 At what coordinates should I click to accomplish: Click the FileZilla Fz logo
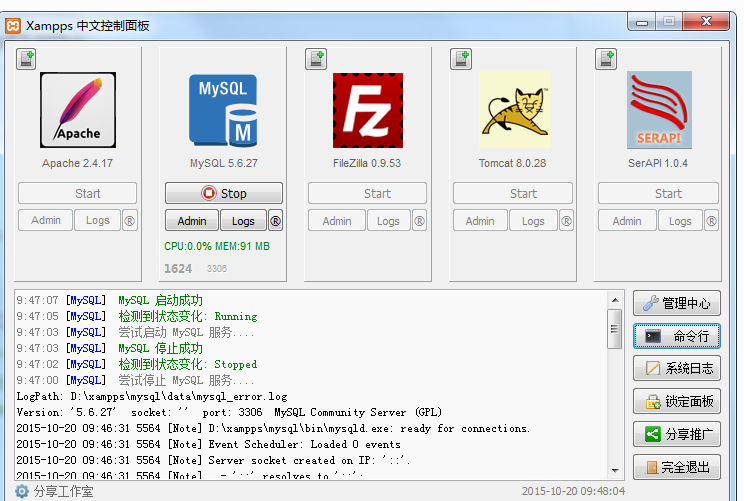[368, 110]
